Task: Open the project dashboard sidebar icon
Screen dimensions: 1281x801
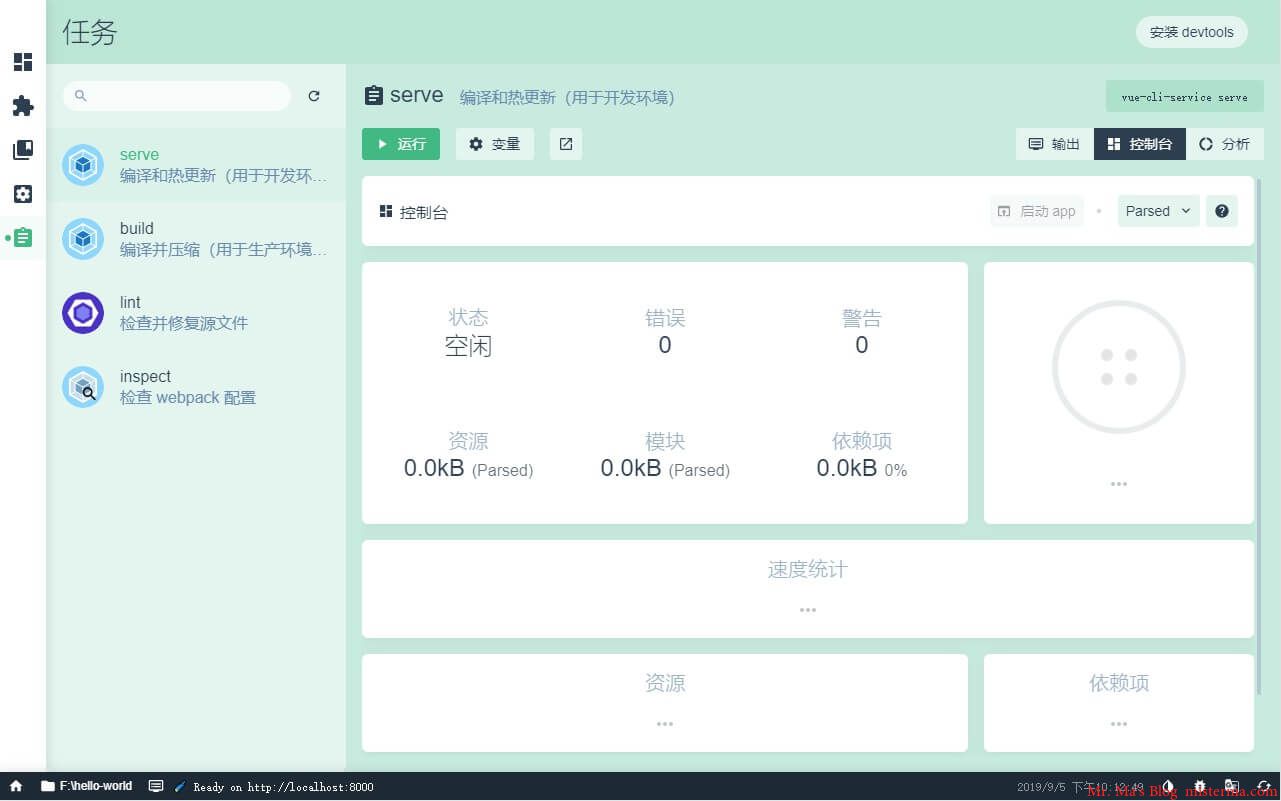Action: coord(23,62)
